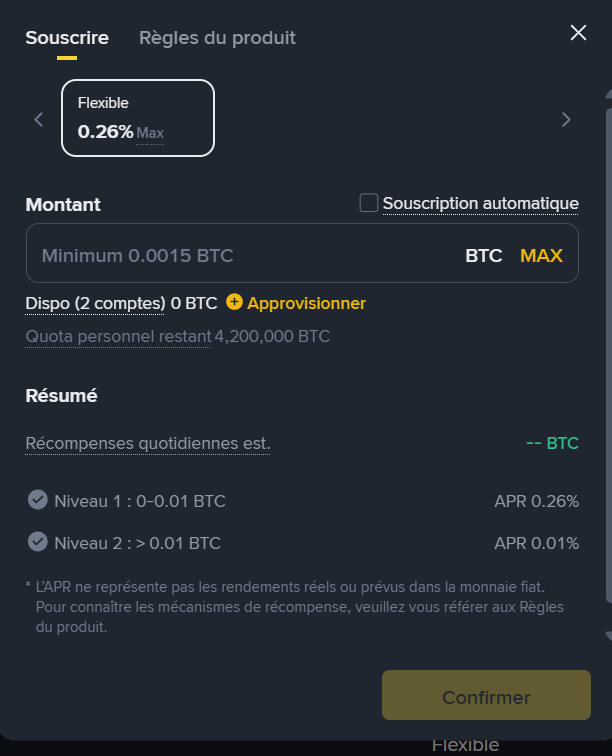Click the amount field Minimum 0.0015 BTC
The image size is (612, 756).
click(240, 255)
